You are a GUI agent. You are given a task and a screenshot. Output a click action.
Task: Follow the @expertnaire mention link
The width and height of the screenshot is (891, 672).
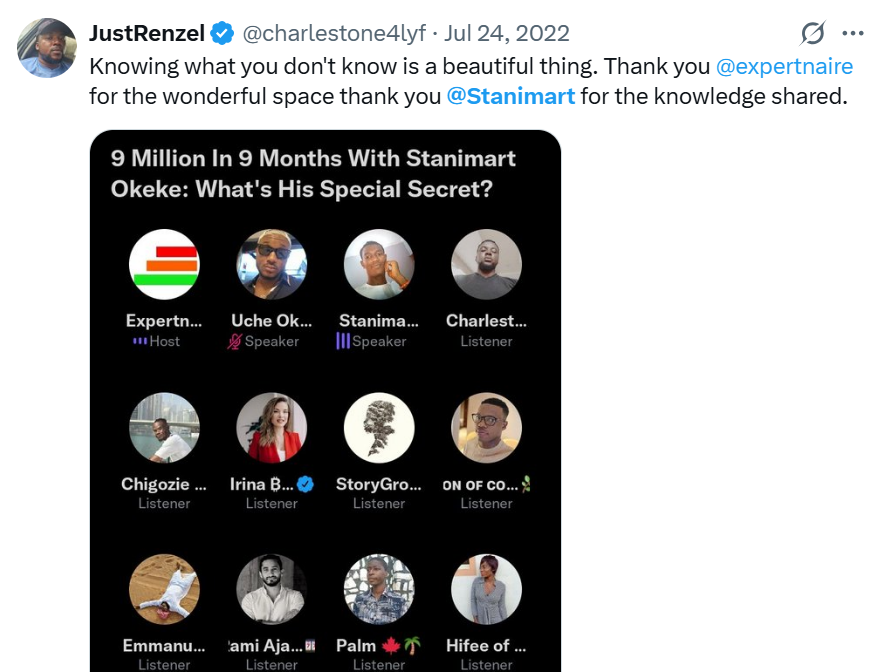coord(784,67)
